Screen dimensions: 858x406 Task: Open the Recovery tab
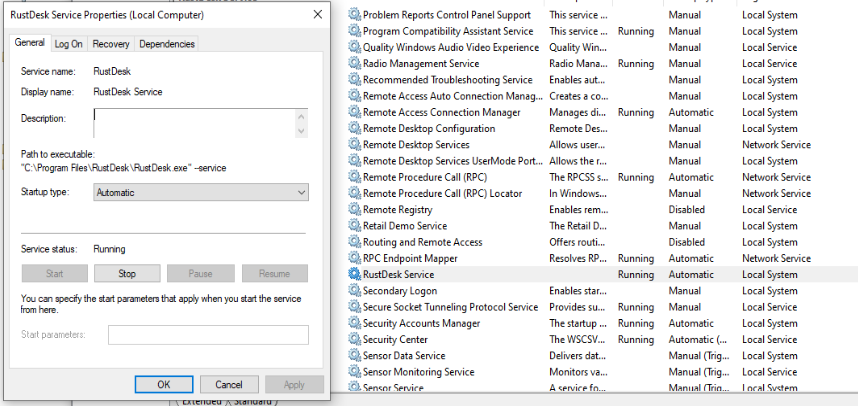pos(111,44)
